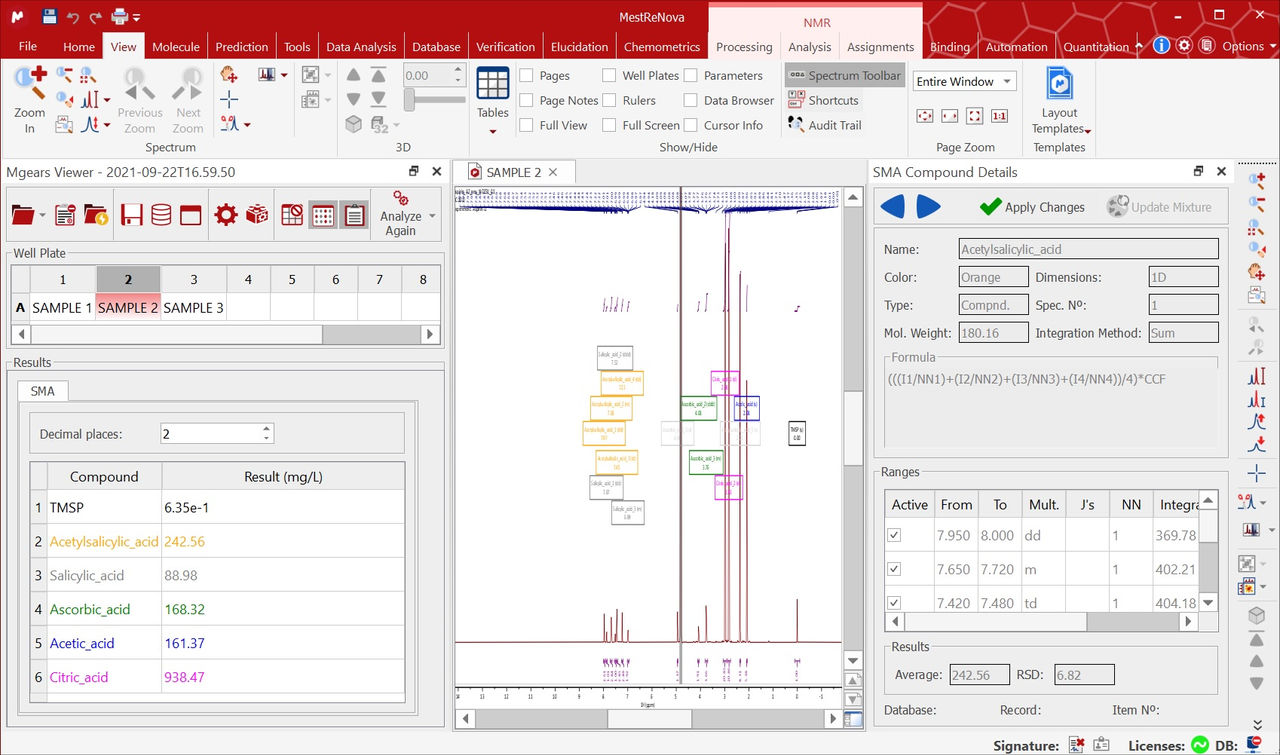Open the Entire Window page zoom dropdown
The image size is (1280, 755).
click(965, 82)
